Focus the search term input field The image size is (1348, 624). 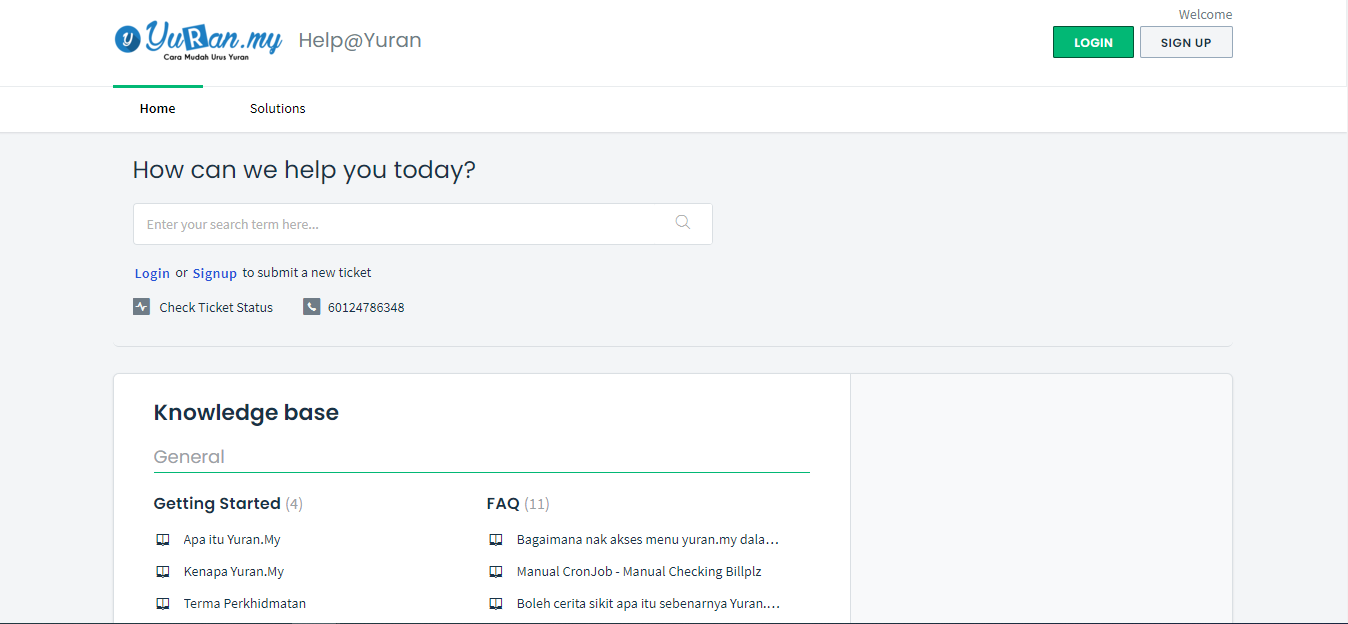point(423,224)
